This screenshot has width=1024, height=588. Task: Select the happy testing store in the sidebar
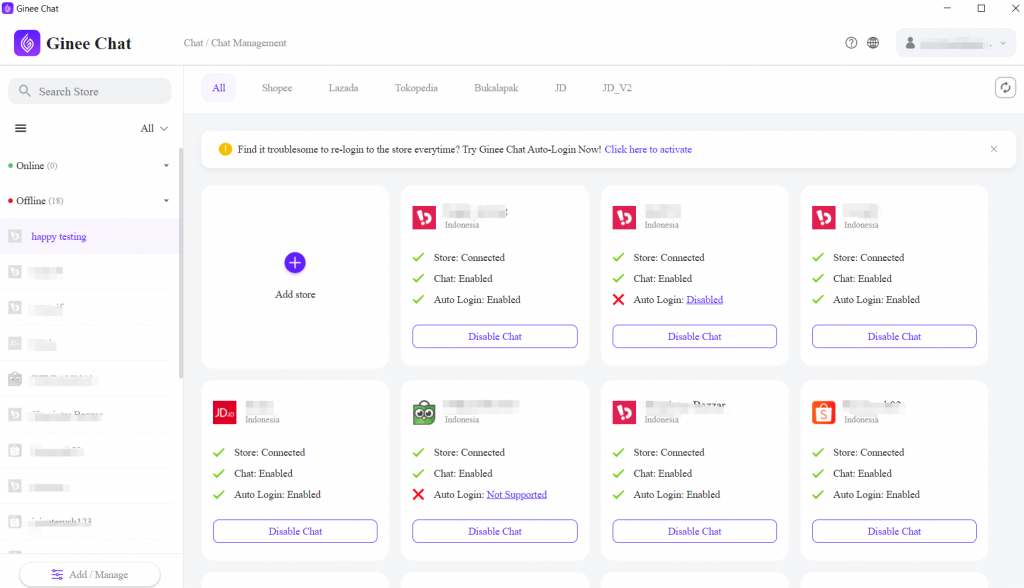click(x=89, y=237)
